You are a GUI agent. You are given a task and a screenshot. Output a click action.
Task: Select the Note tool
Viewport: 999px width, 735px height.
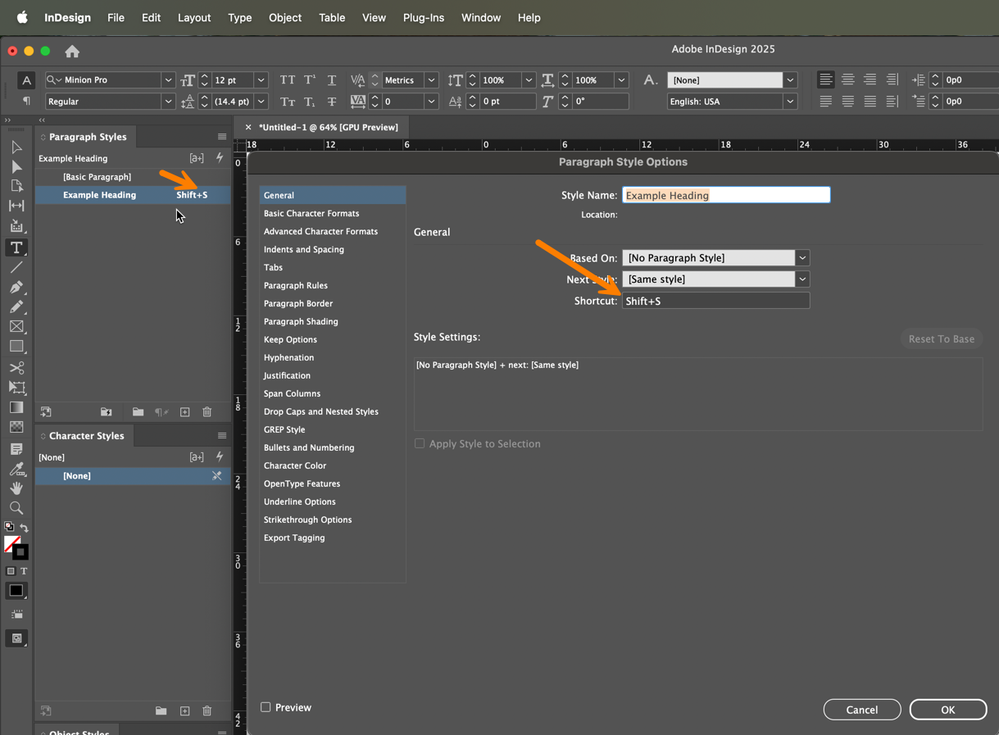tap(17, 450)
